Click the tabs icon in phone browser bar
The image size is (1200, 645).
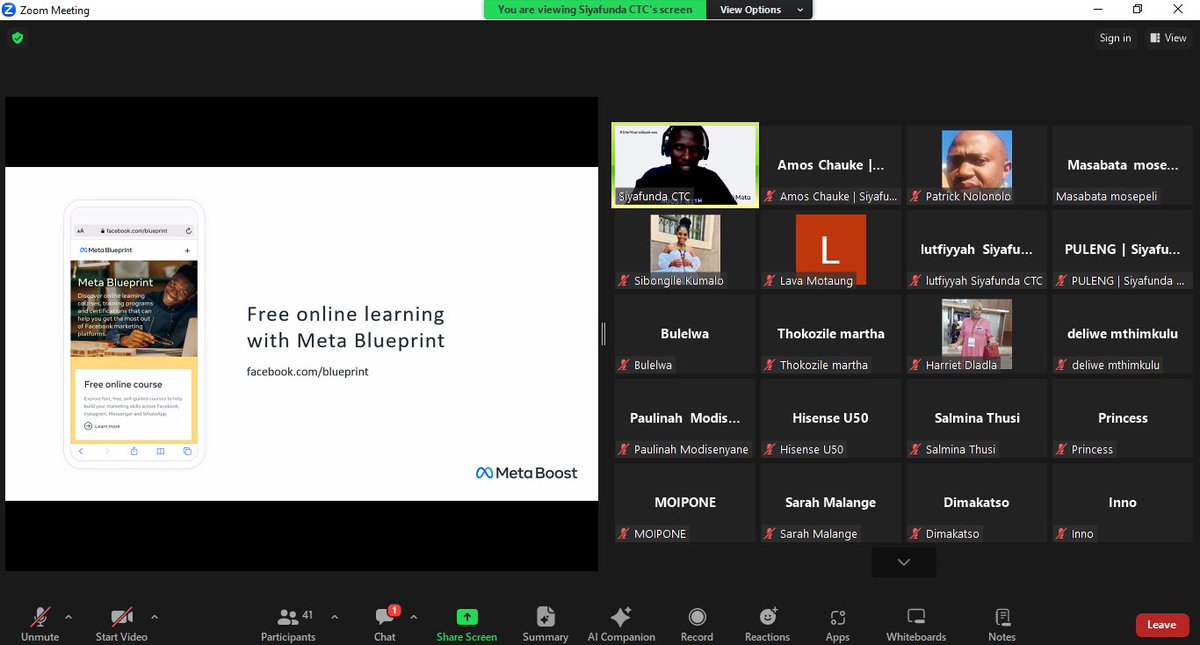(187, 452)
